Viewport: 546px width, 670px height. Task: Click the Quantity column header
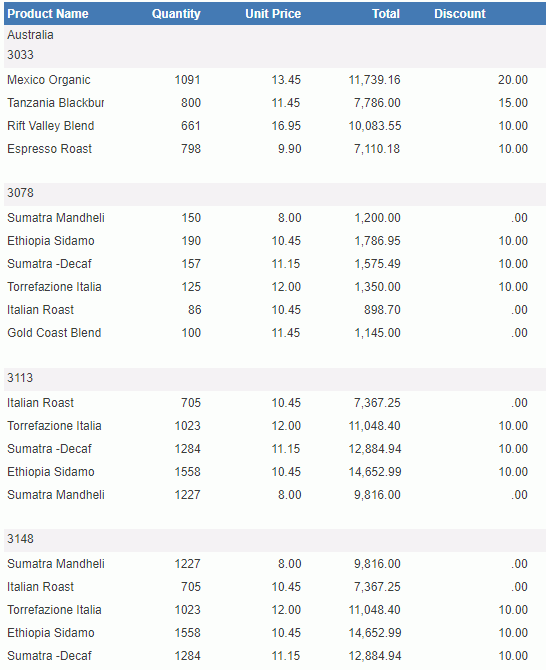176,14
